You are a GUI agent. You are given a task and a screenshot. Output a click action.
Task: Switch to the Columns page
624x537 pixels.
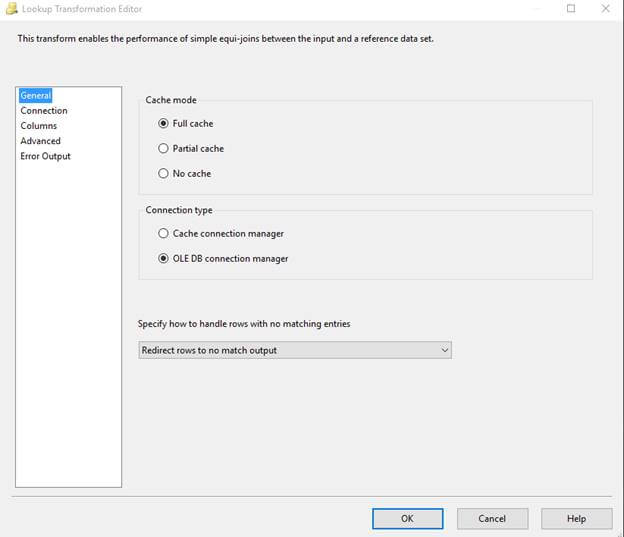(39, 126)
